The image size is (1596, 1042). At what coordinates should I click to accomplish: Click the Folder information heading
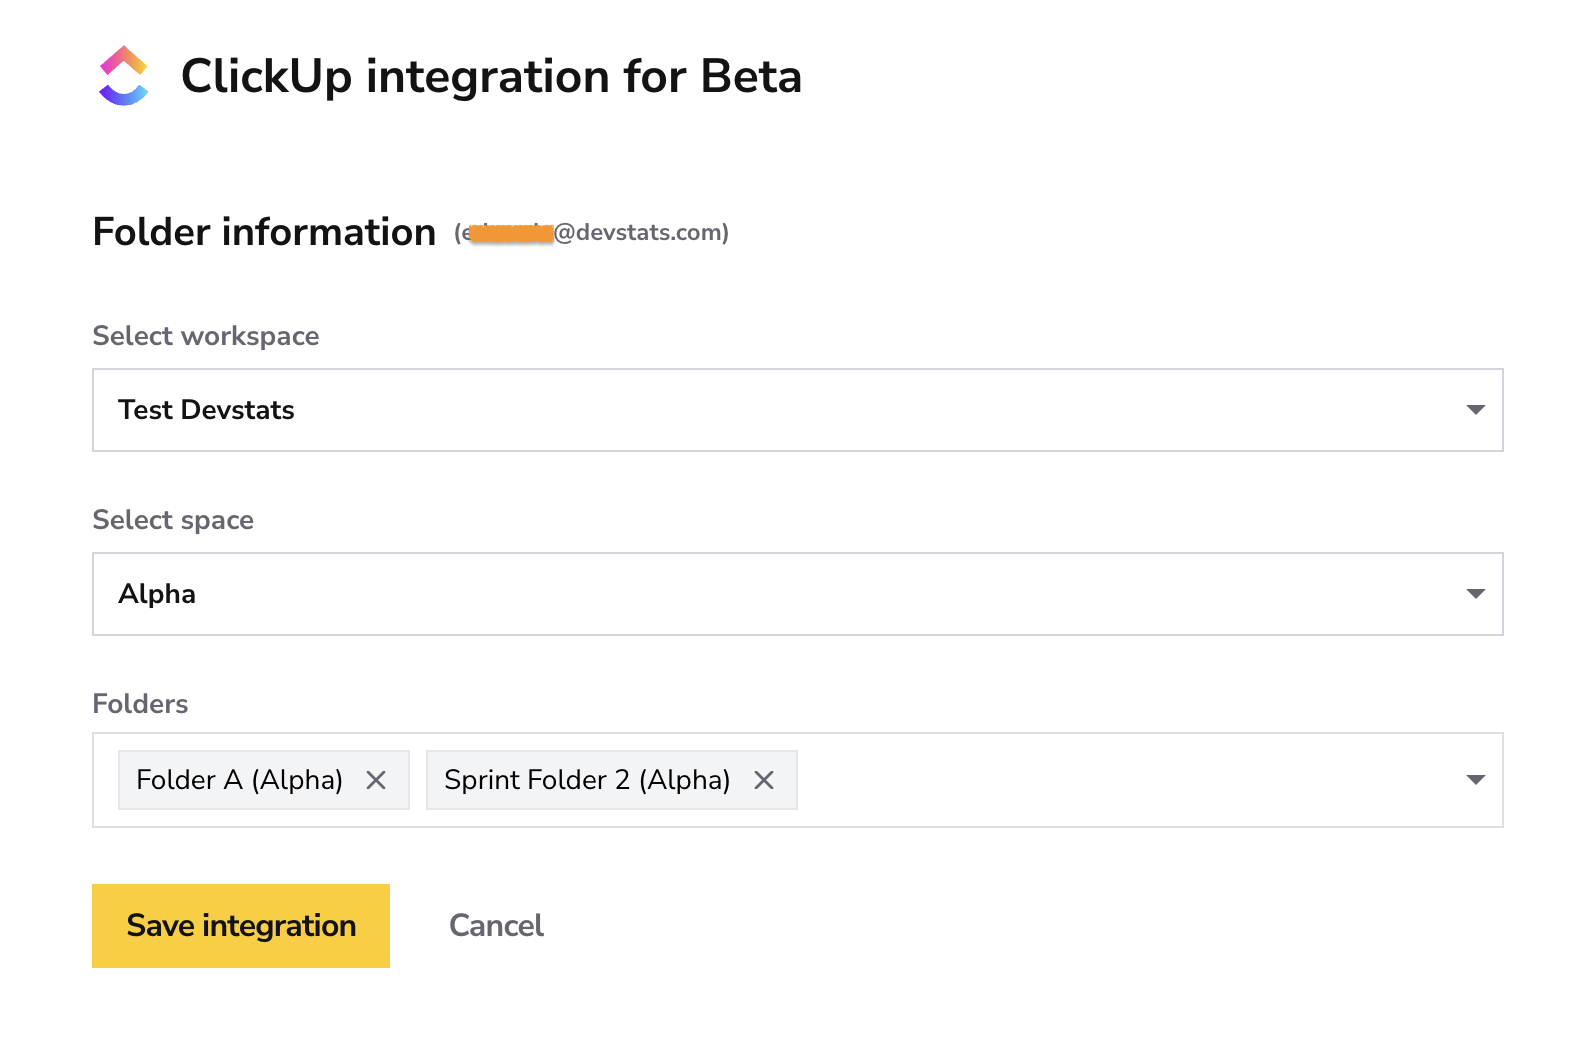pos(264,232)
